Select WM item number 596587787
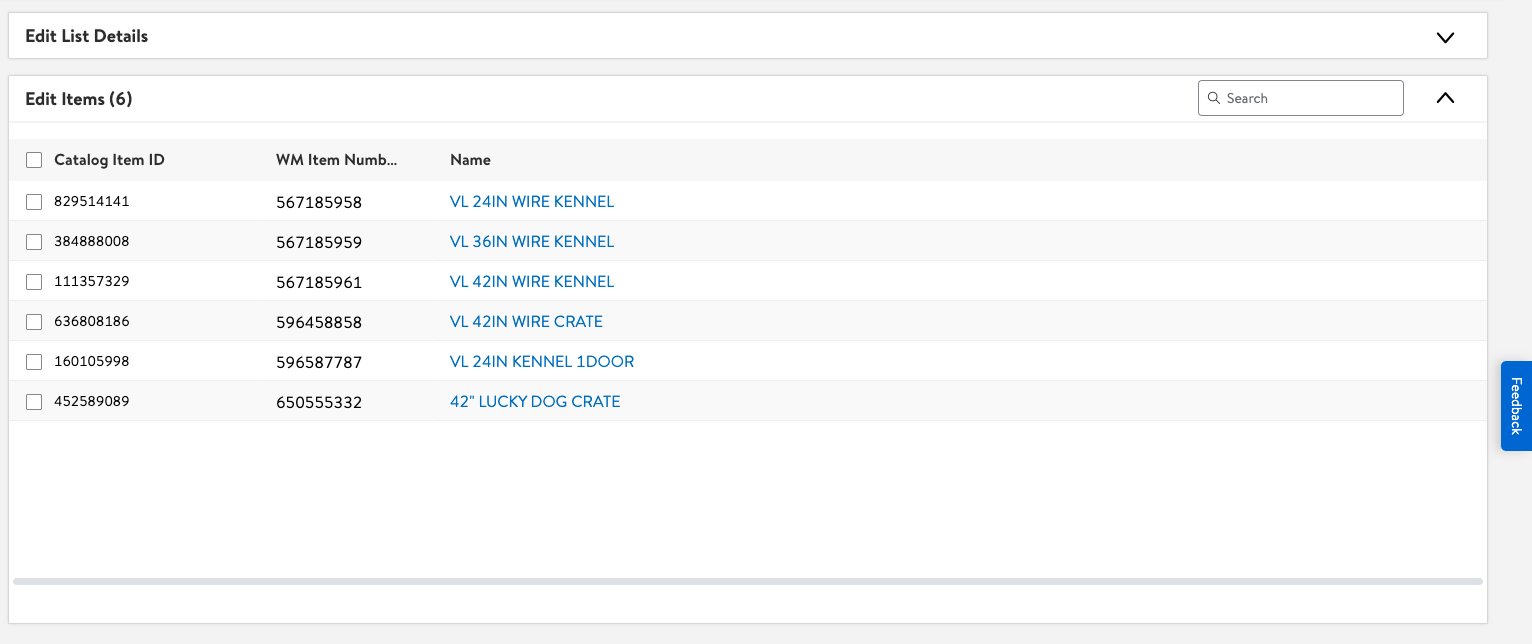 tap(319, 363)
